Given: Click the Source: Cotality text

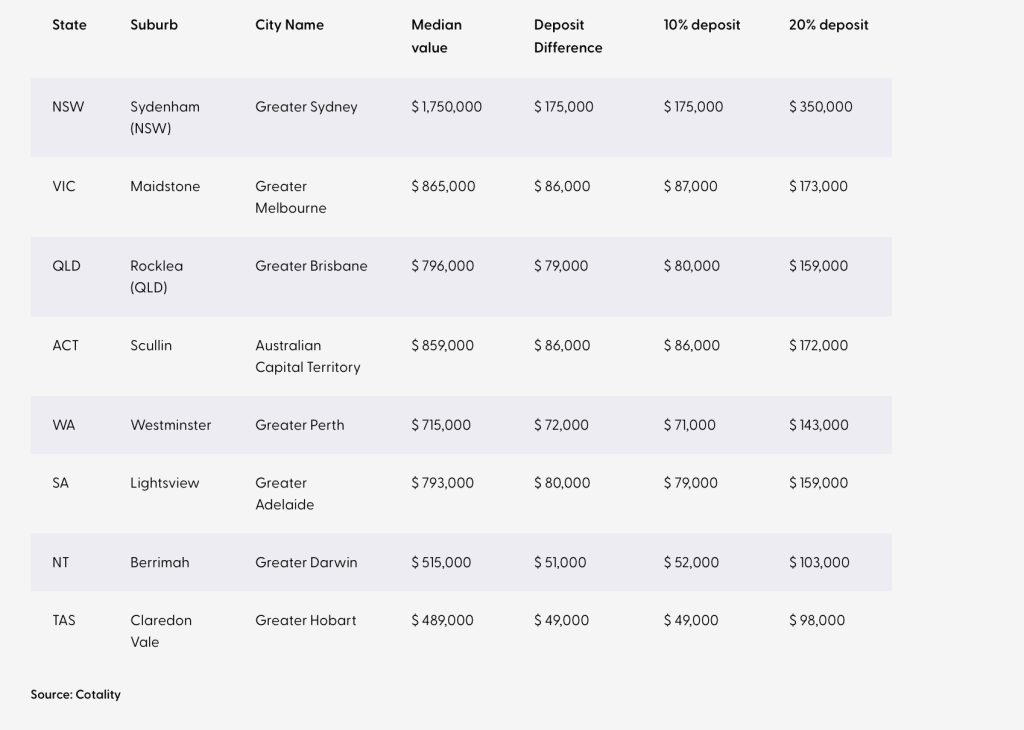Looking at the screenshot, I should [x=76, y=694].
